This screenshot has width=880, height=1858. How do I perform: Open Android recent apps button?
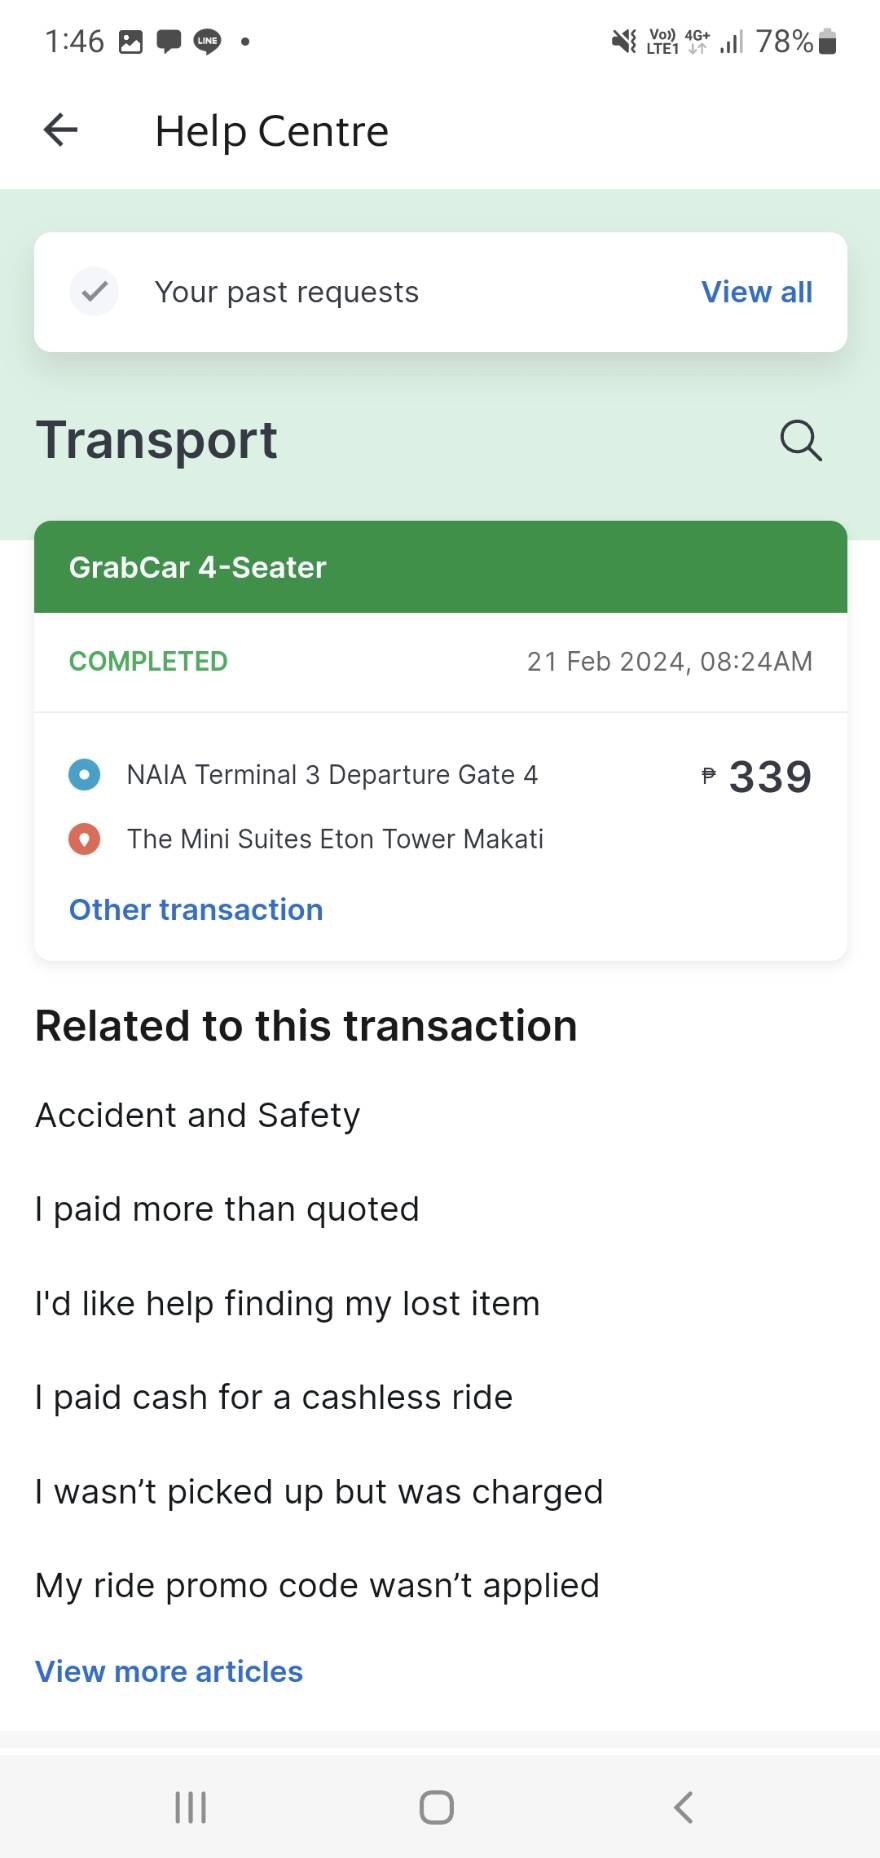click(190, 1807)
